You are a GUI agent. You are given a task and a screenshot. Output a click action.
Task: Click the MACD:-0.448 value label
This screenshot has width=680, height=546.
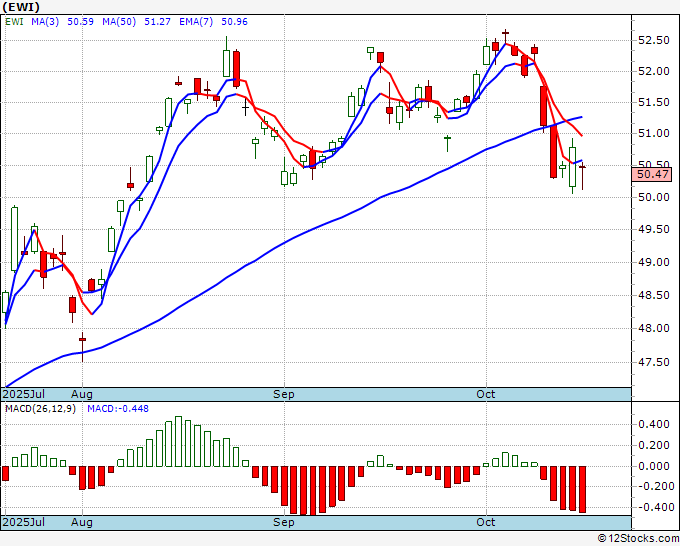point(118,409)
